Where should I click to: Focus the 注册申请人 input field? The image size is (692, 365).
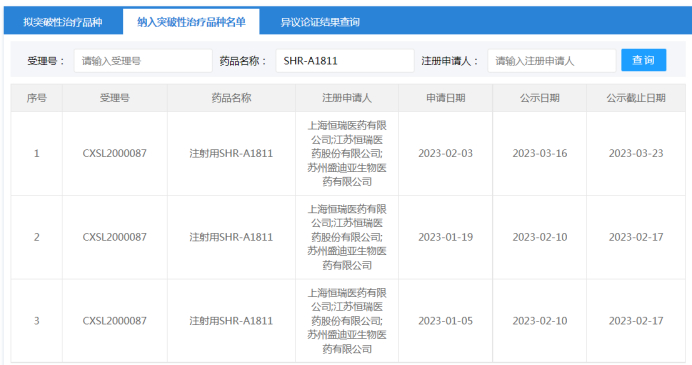pos(551,60)
